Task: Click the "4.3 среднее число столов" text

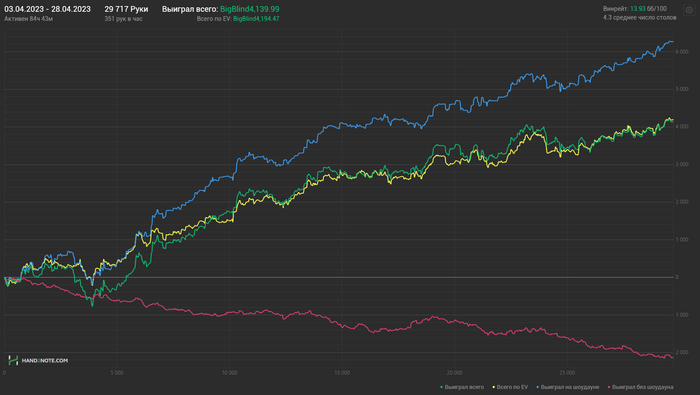Action: pos(639,17)
